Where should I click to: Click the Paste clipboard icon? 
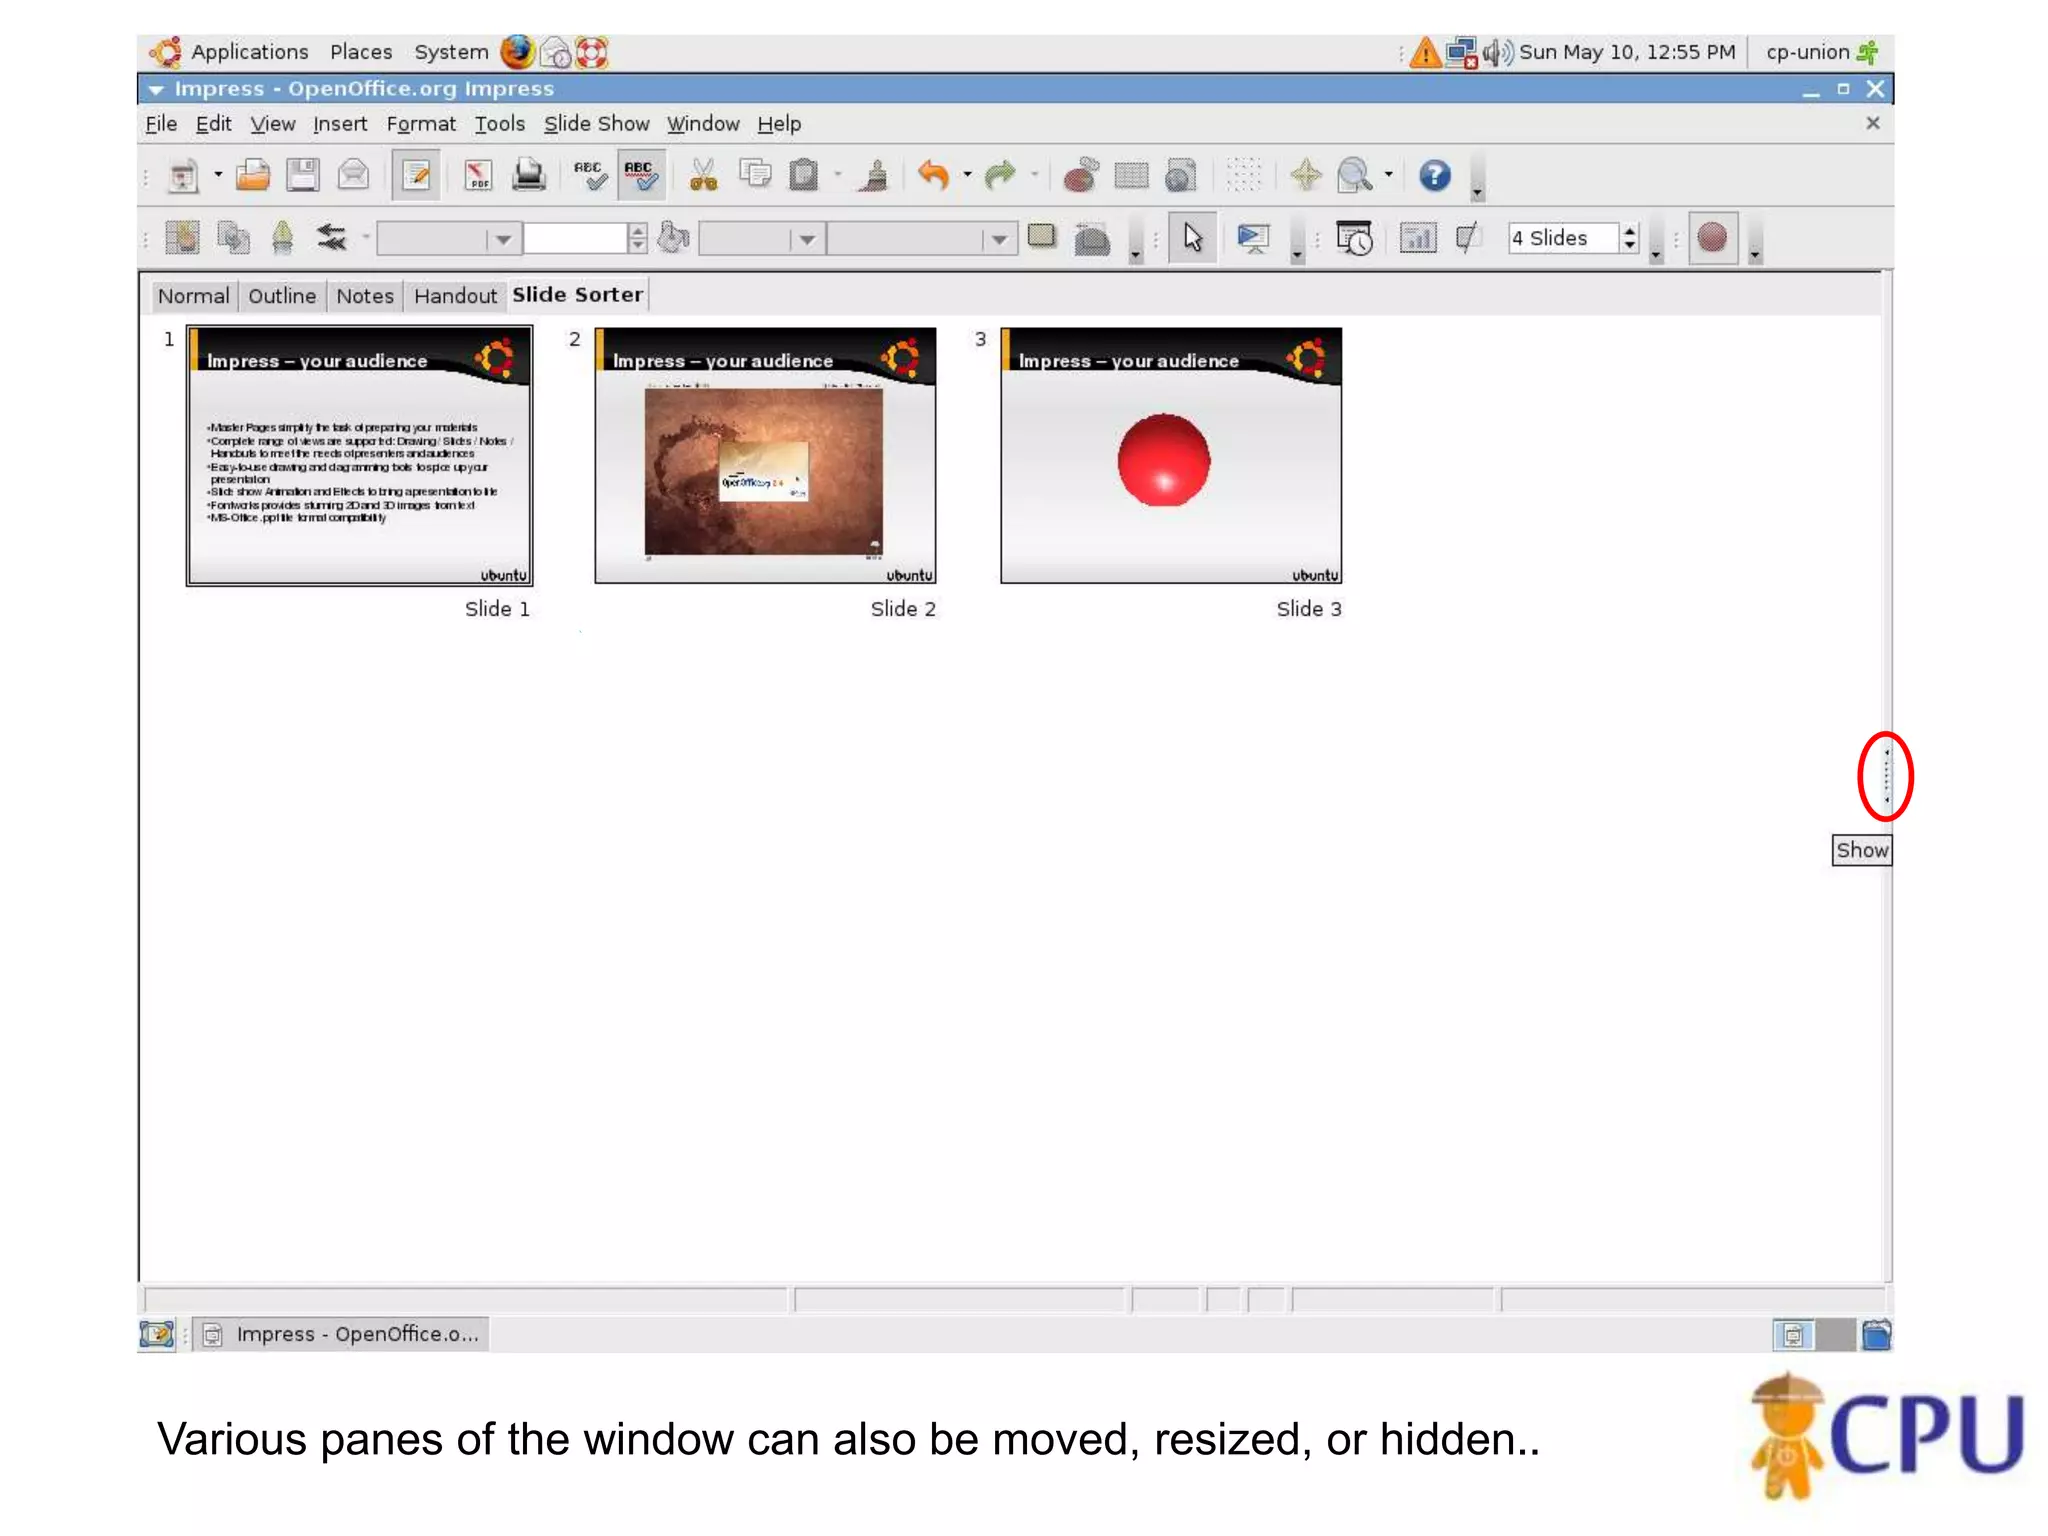[804, 175]
